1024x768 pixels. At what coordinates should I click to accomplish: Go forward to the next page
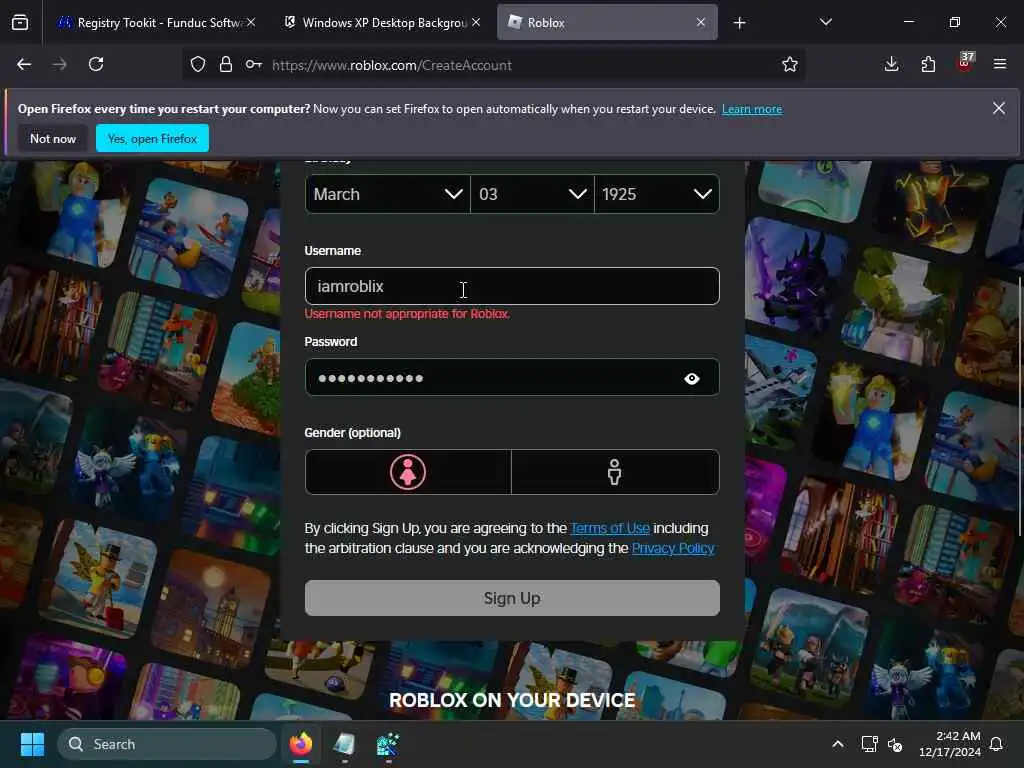[x=60, y=65]
